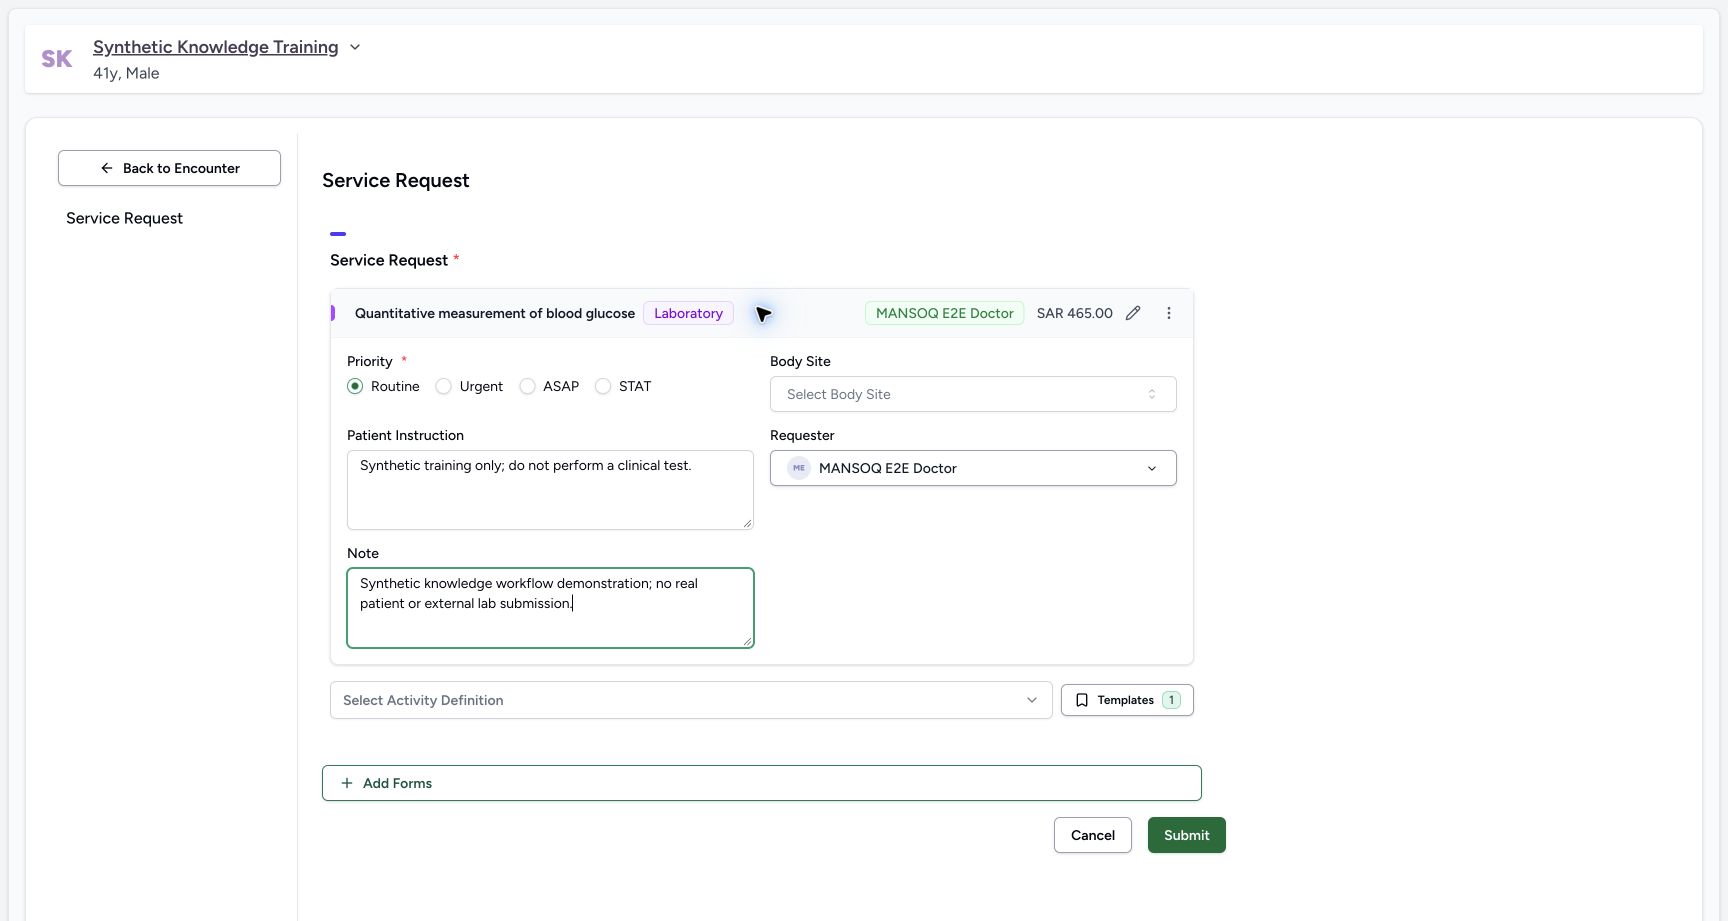This screenshot has width=1728, height=921.
Task: Click the MANSOQ E2E Doctor green badge
Action: (945, 313)
